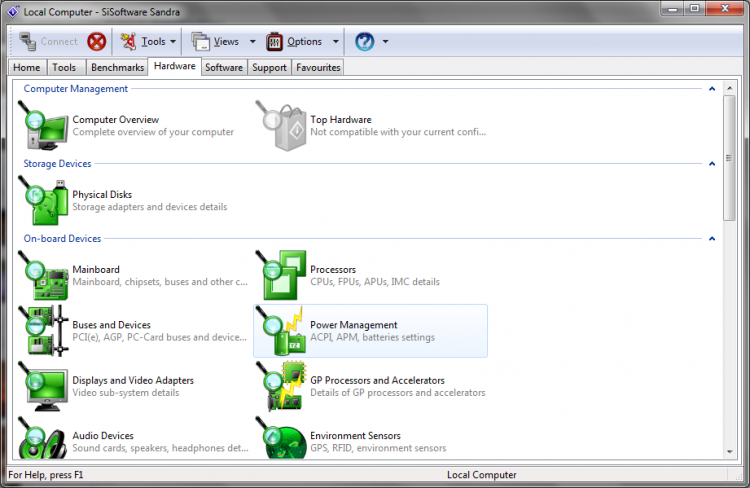750x488 pixels.
Task: Expand the Options dropdown arrow
Action: (336, 42)
